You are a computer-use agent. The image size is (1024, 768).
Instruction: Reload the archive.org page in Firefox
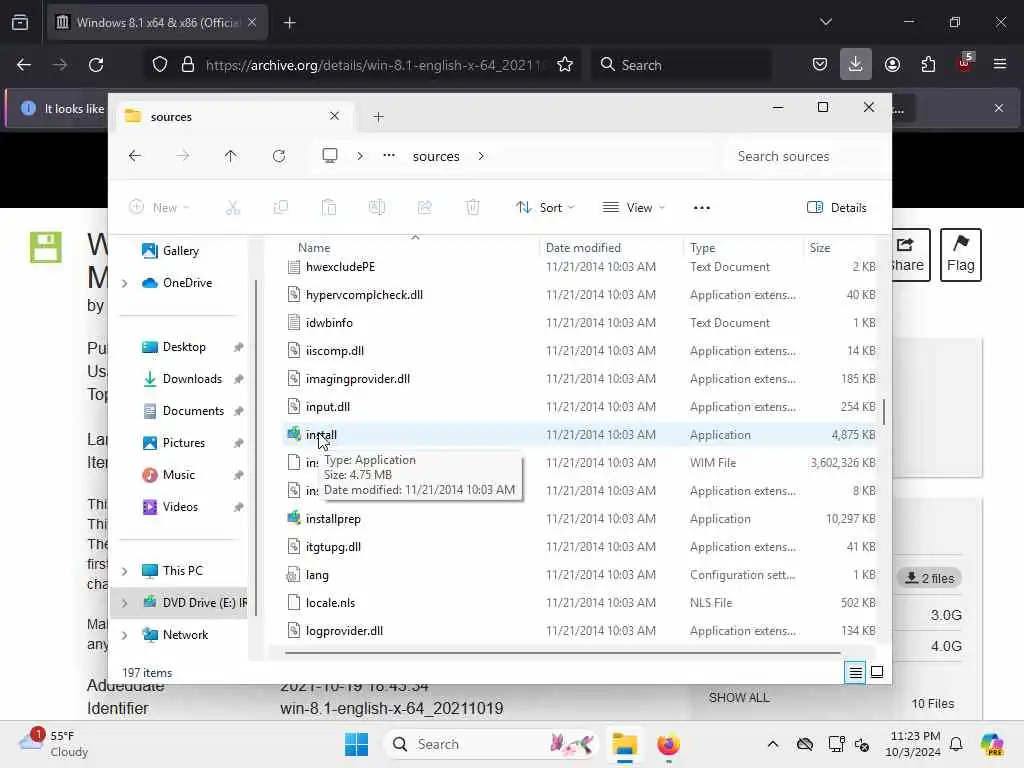coord(96,65)
